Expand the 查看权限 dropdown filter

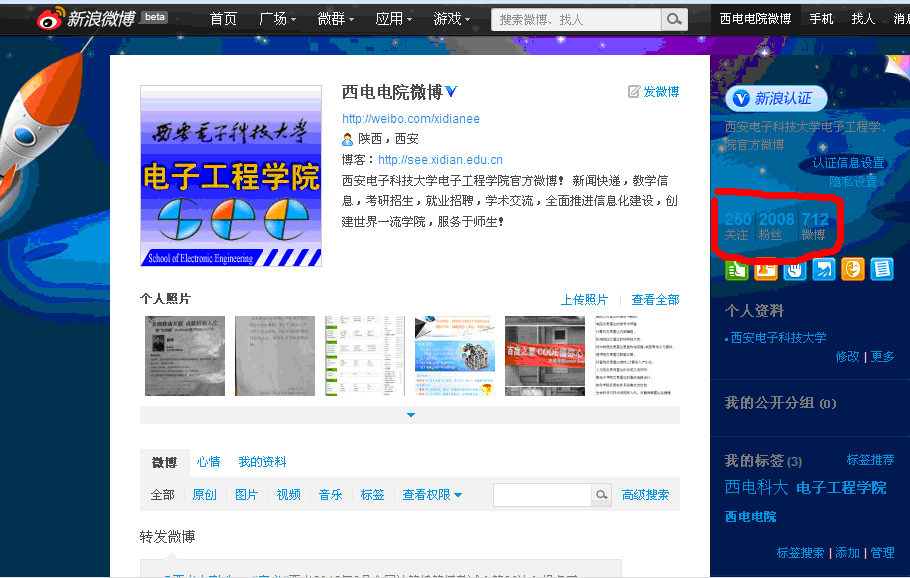[432, 495]
